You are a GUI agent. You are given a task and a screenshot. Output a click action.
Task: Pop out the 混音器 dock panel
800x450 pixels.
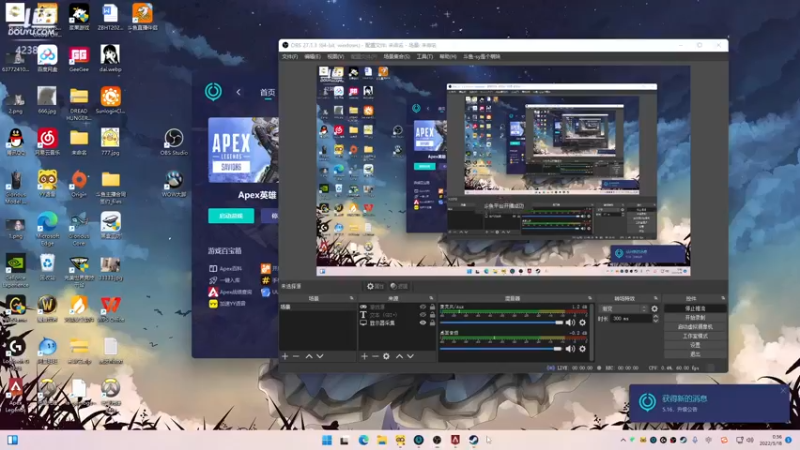click(x=590, y=298)
